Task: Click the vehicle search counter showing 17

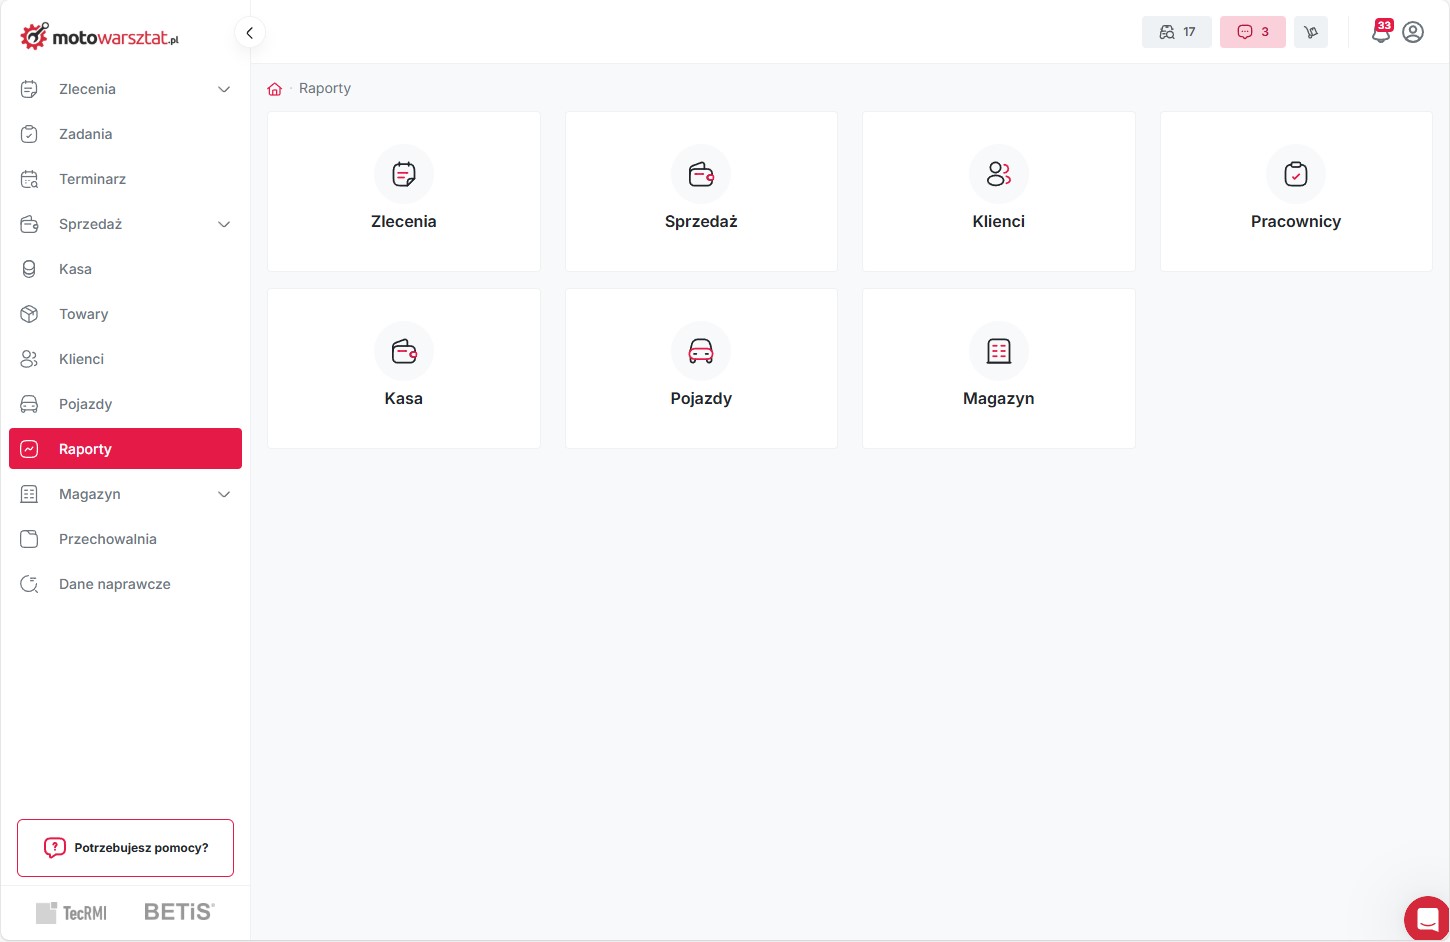Action: point(1176,32)
